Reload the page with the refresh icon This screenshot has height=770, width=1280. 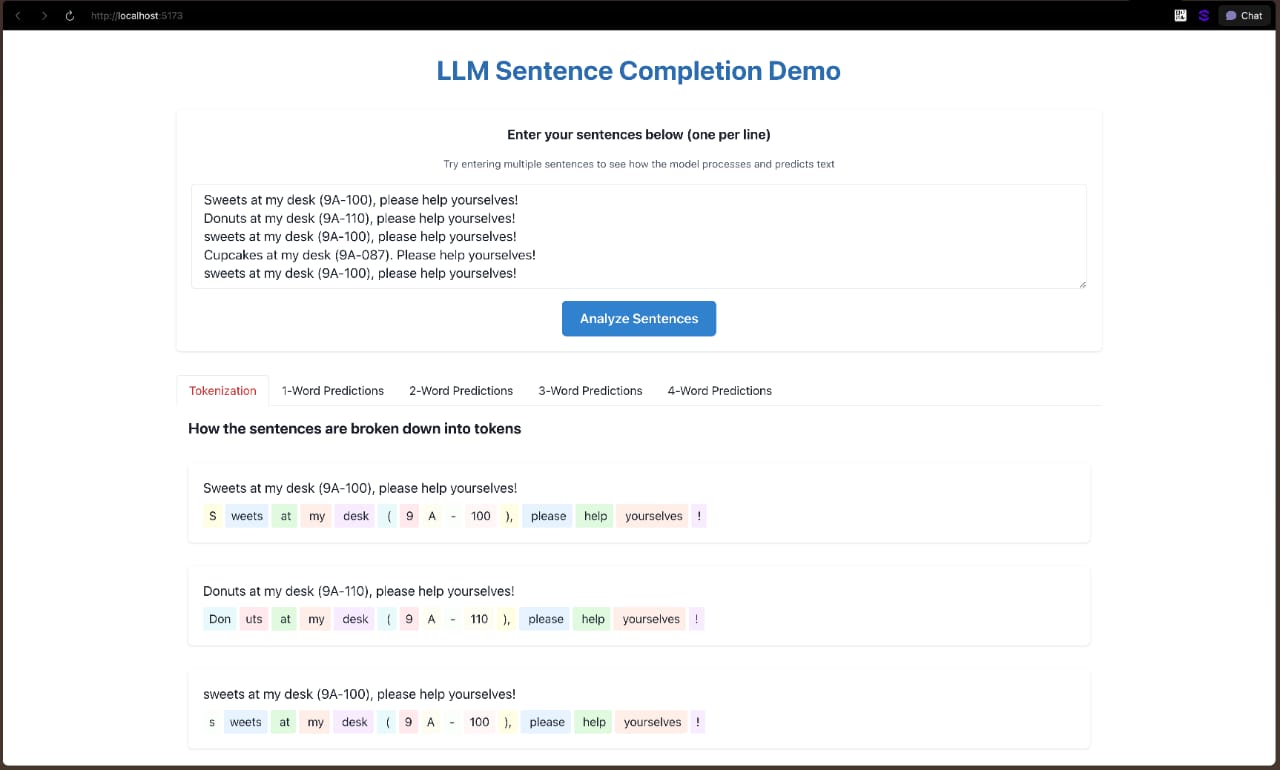[70, 16]
